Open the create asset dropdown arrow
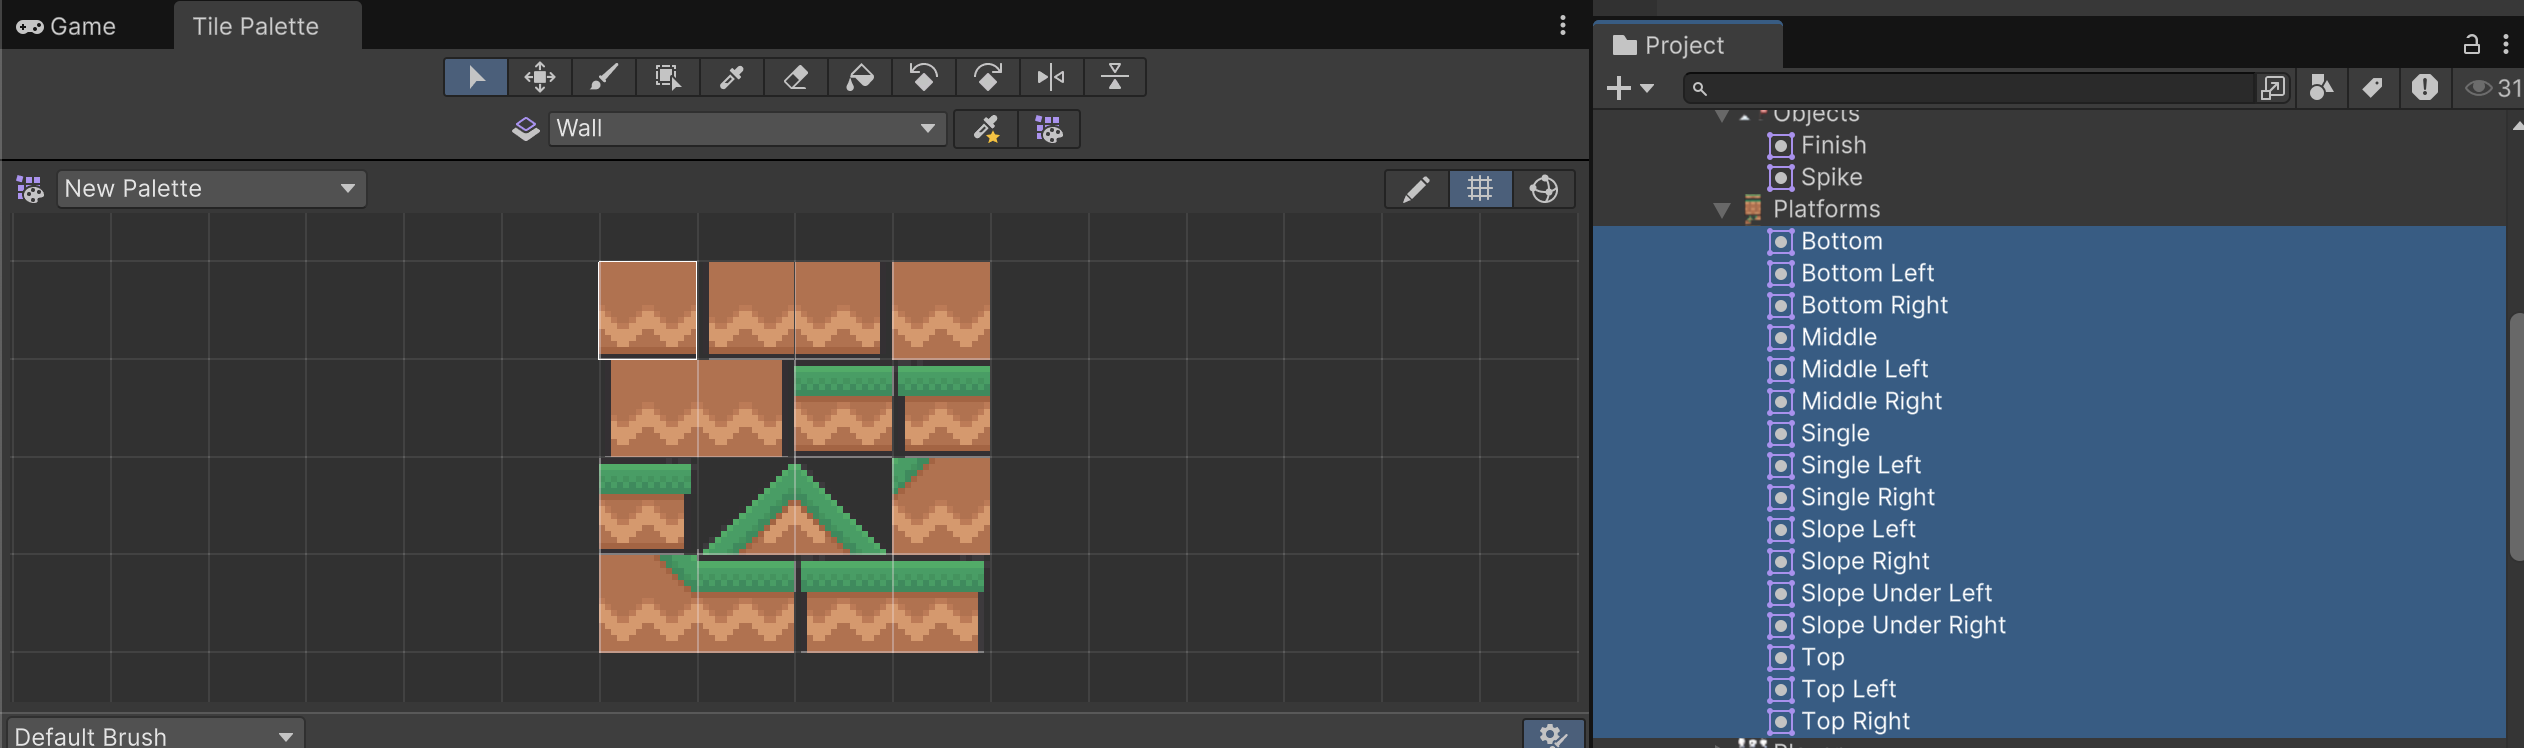 coord(1647,88)
